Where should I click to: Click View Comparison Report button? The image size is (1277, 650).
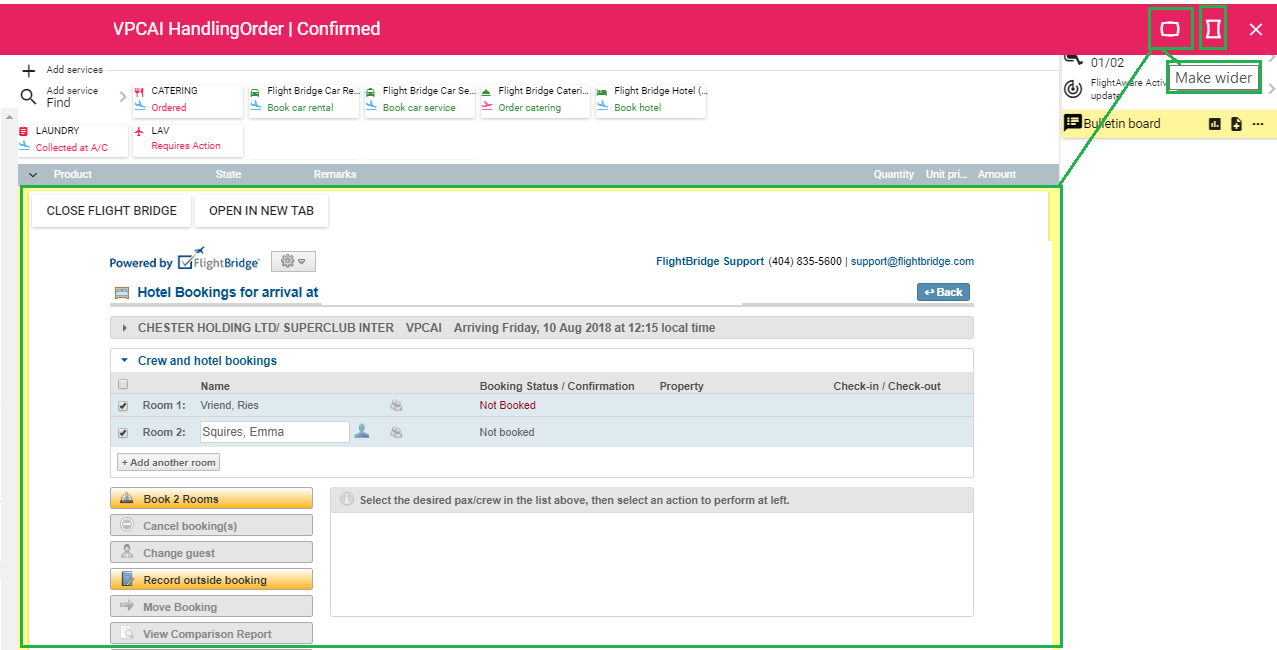pyautogui.click(x=211, y=634)
